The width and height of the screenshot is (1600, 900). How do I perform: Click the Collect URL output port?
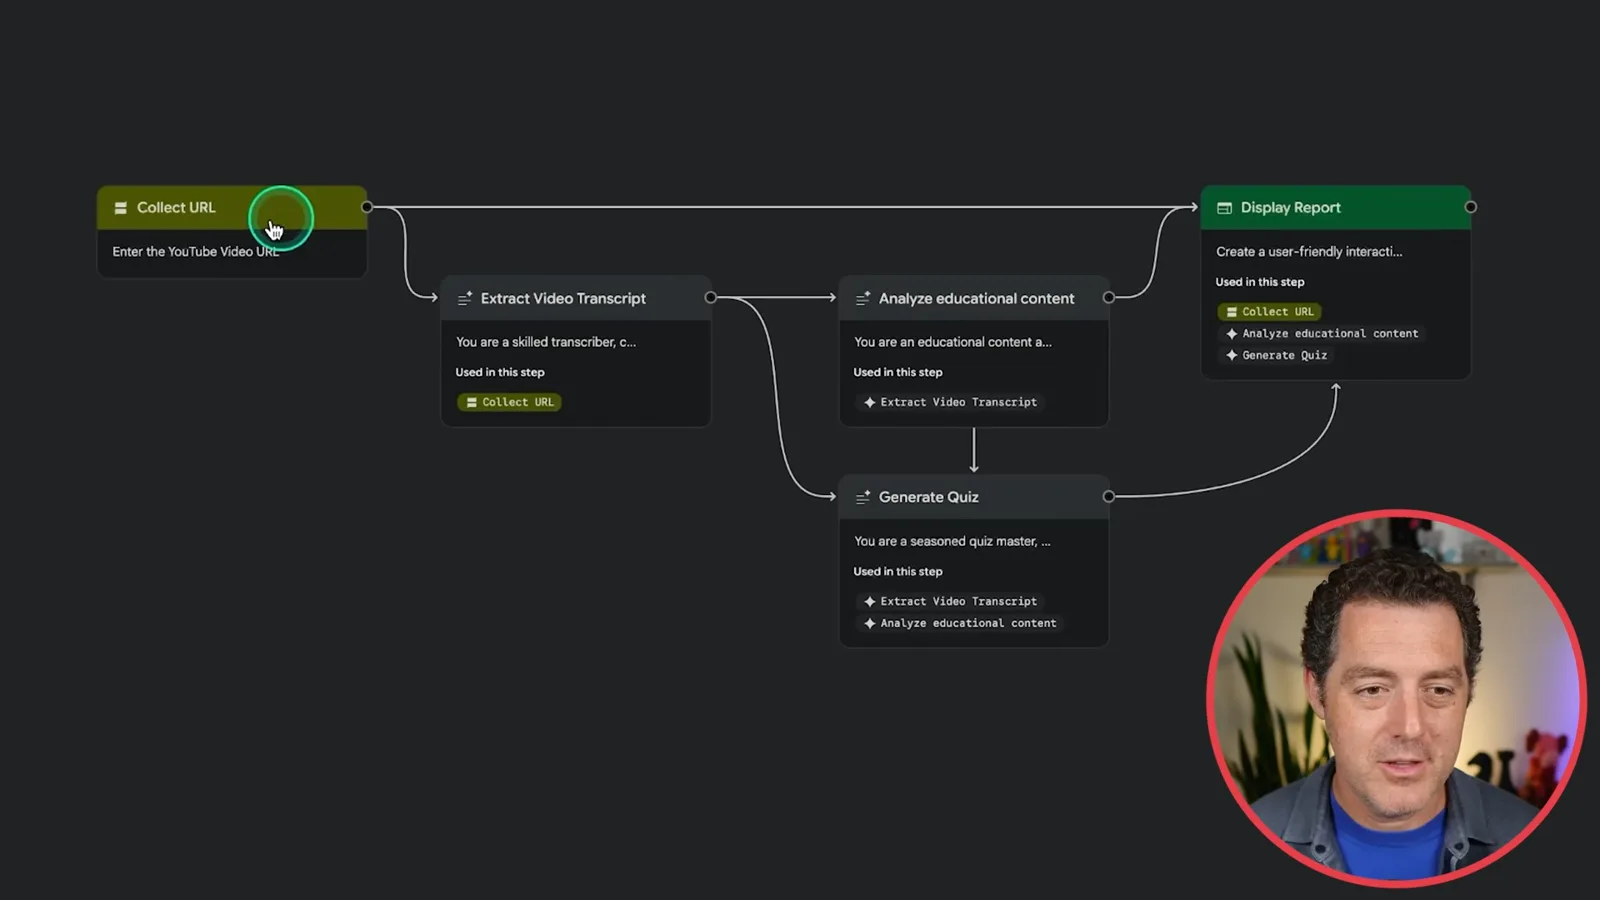[x=367, y=207]
